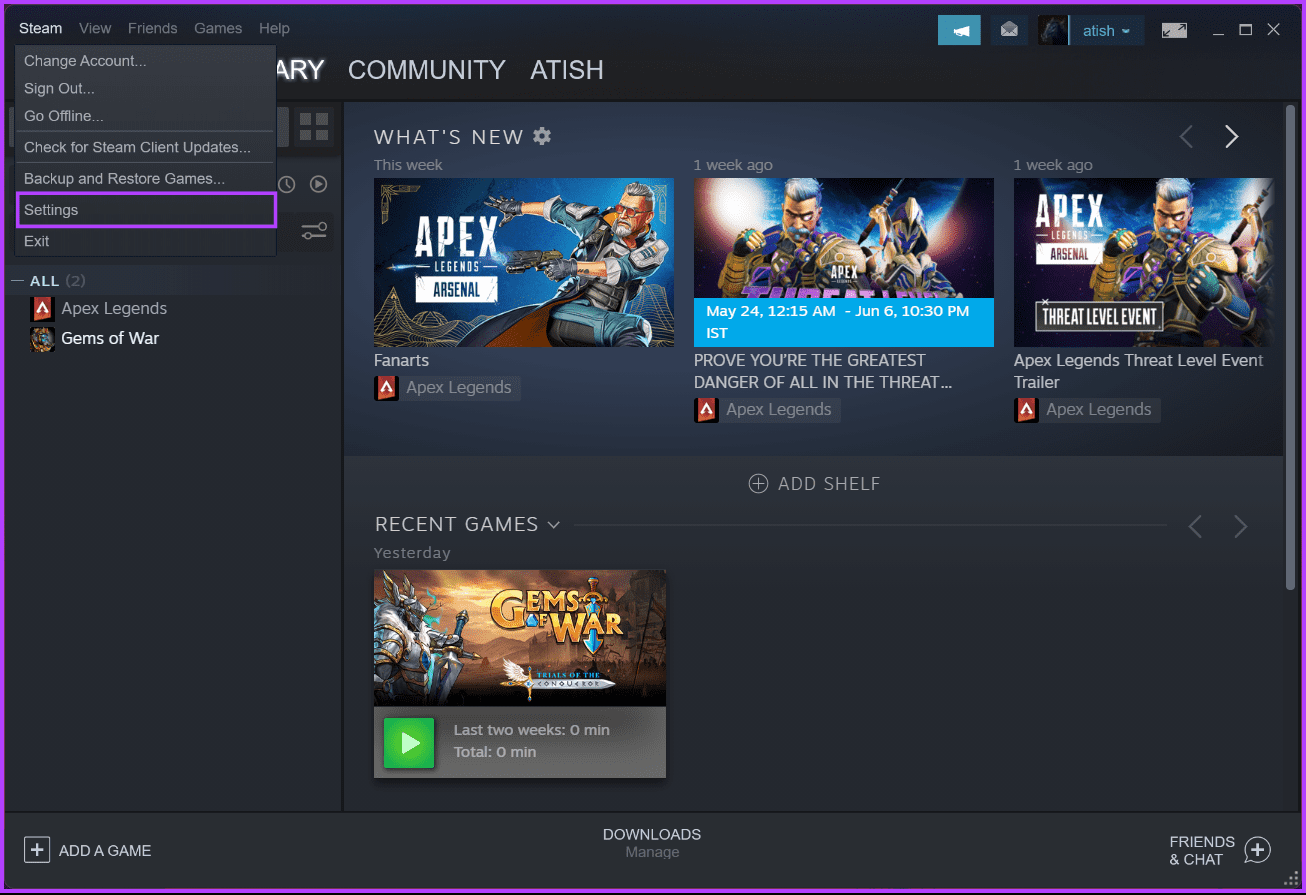This screenshot has width=1306, height=895.
Task: Click 'Apex Legends Threat Level Event Trailer' title
Action: [1139, 371]
